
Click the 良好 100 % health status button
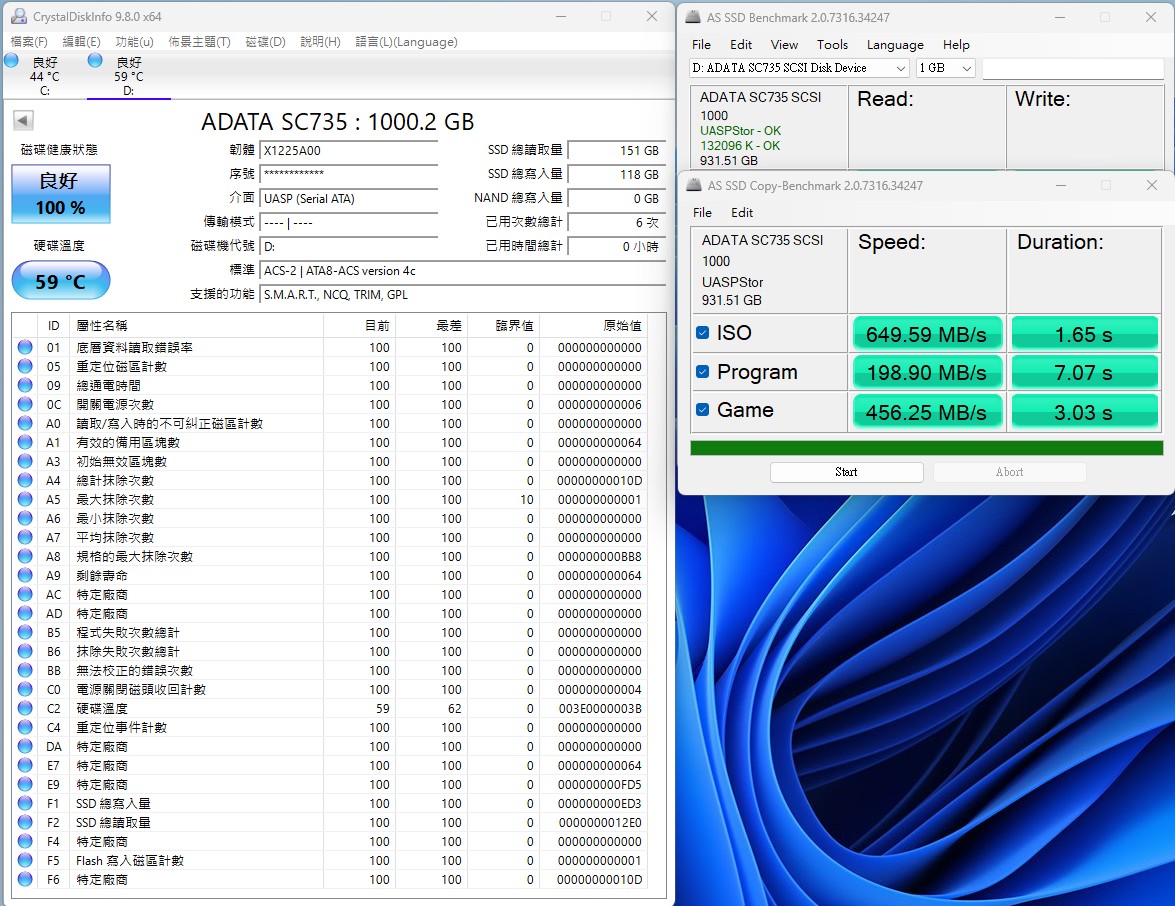pyautogui.click(x=61, y=194)
